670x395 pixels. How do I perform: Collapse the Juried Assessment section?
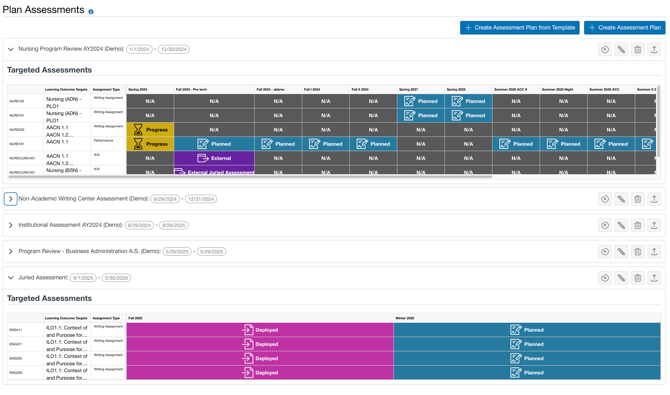pos(11,278)
